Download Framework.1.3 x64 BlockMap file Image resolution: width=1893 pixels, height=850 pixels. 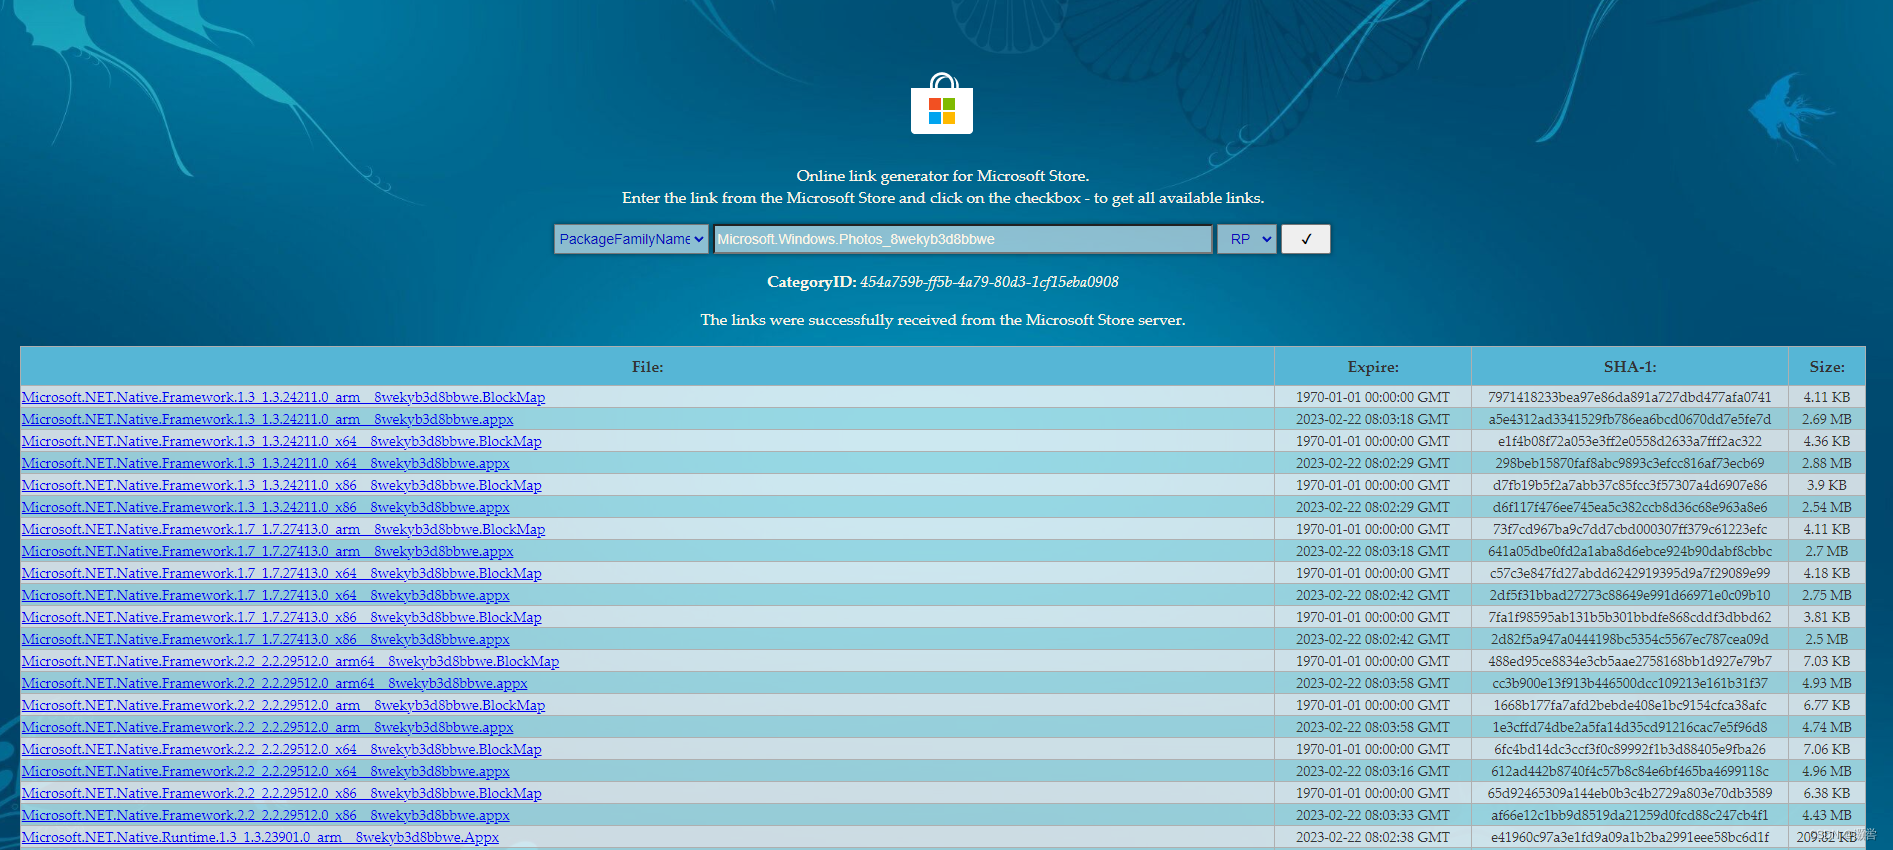tap(281, 441)
